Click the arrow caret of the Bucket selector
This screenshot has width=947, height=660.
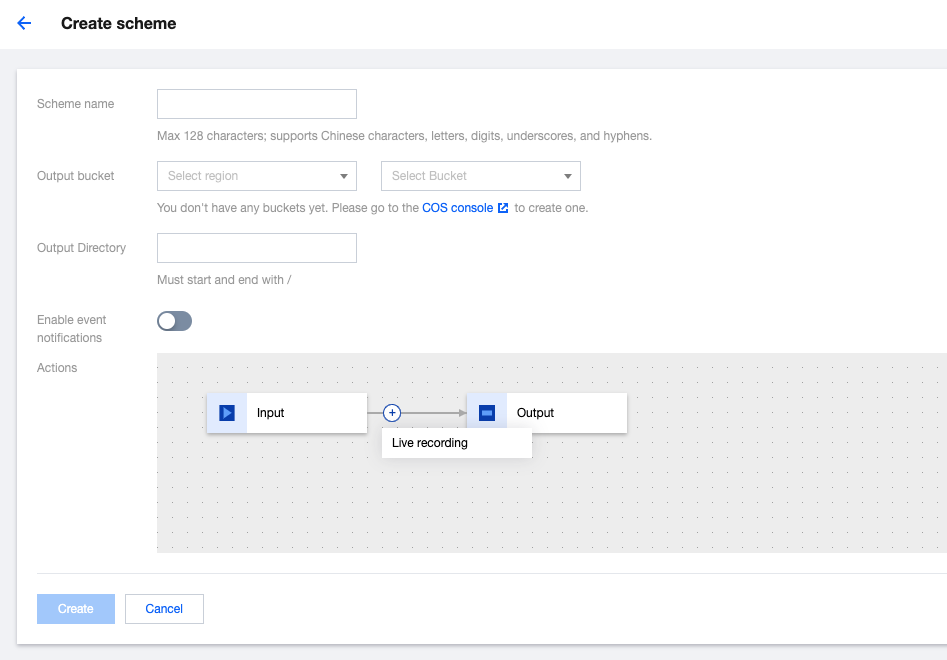coord(569,176)
